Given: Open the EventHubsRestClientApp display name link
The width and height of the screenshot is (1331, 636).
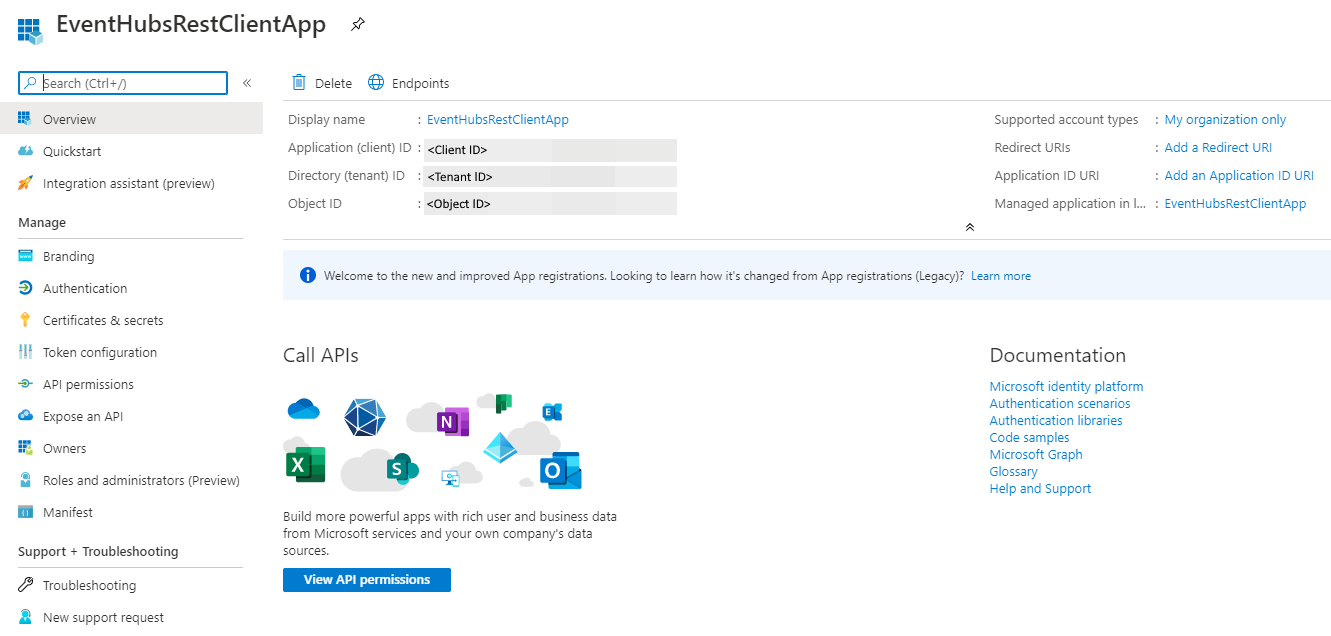Looking at the screenshot, I should [498, 119].
